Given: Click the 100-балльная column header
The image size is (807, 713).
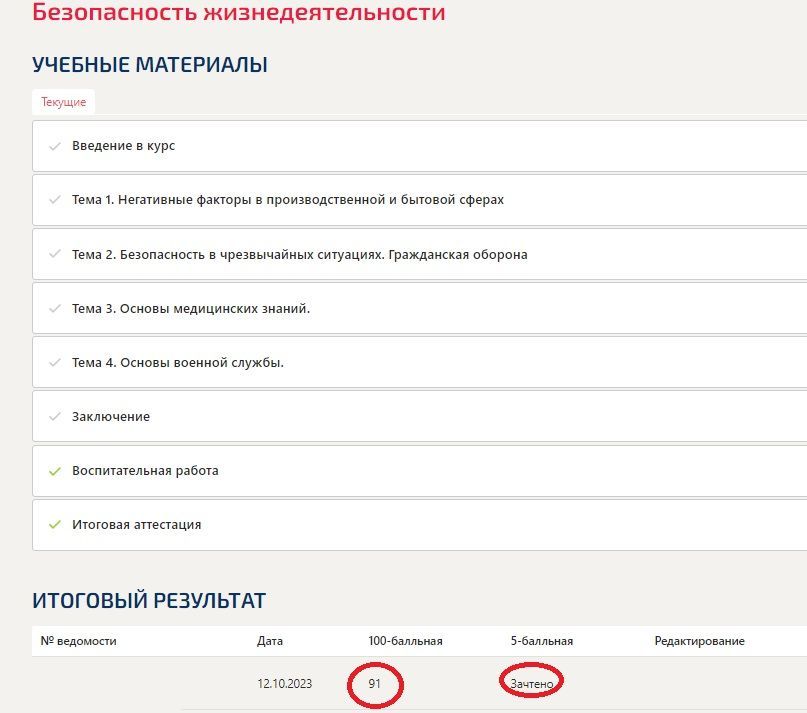Looking at the screenshot, I should point(405,641).
